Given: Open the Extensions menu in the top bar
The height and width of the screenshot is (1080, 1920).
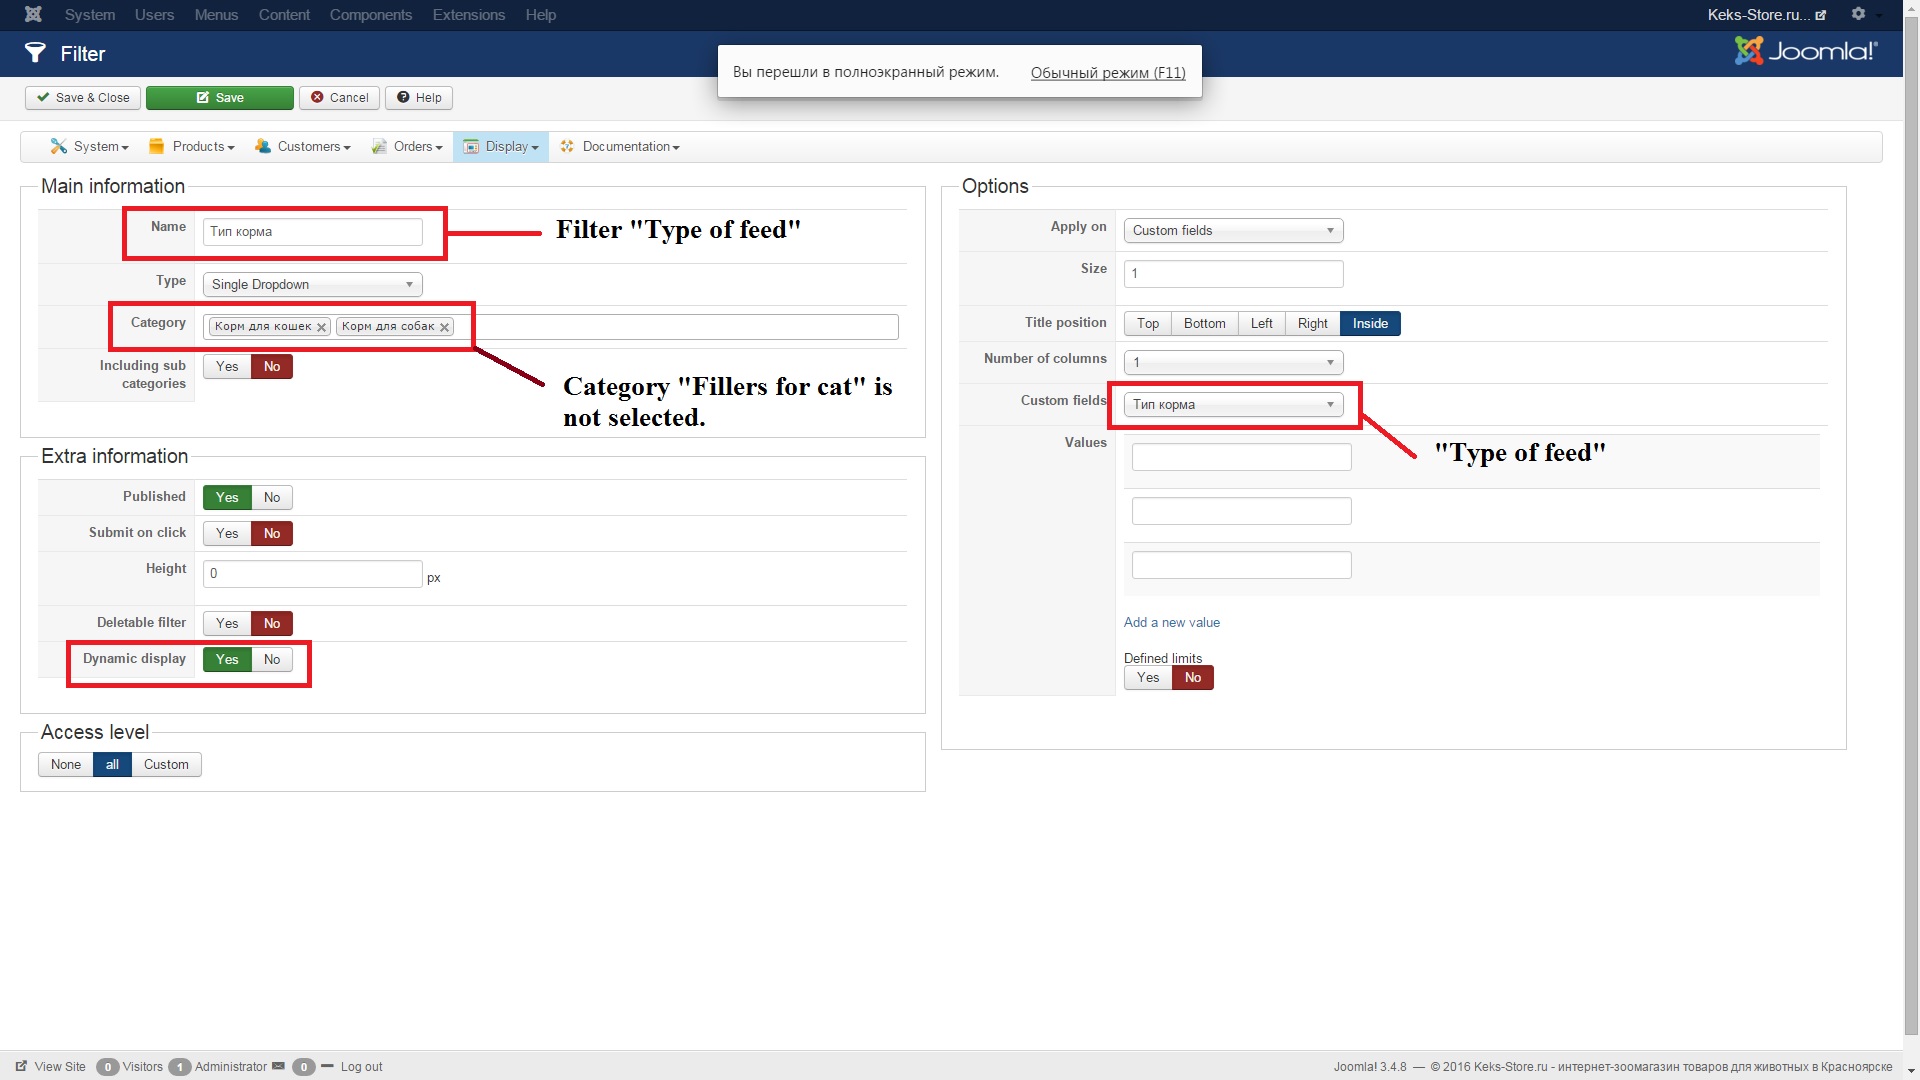Looking at the screenshot, I should pos(468,14).
